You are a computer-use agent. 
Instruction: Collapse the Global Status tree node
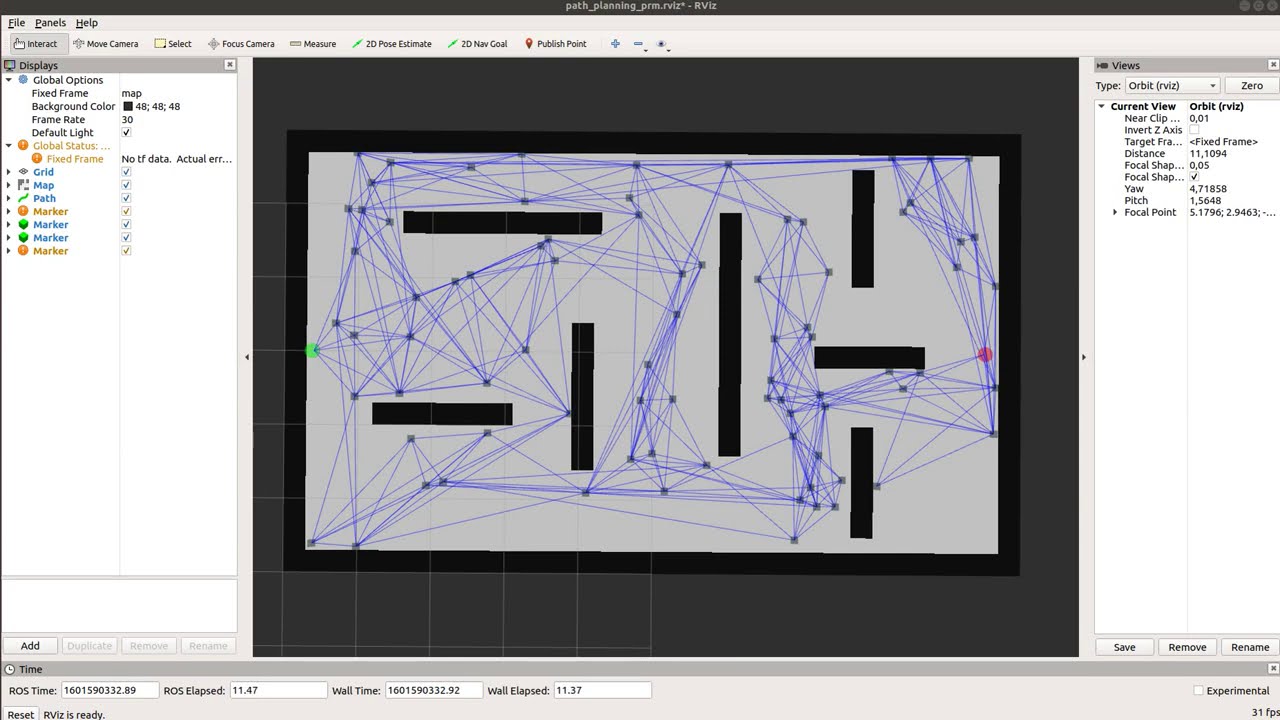[x=9, y=146]
